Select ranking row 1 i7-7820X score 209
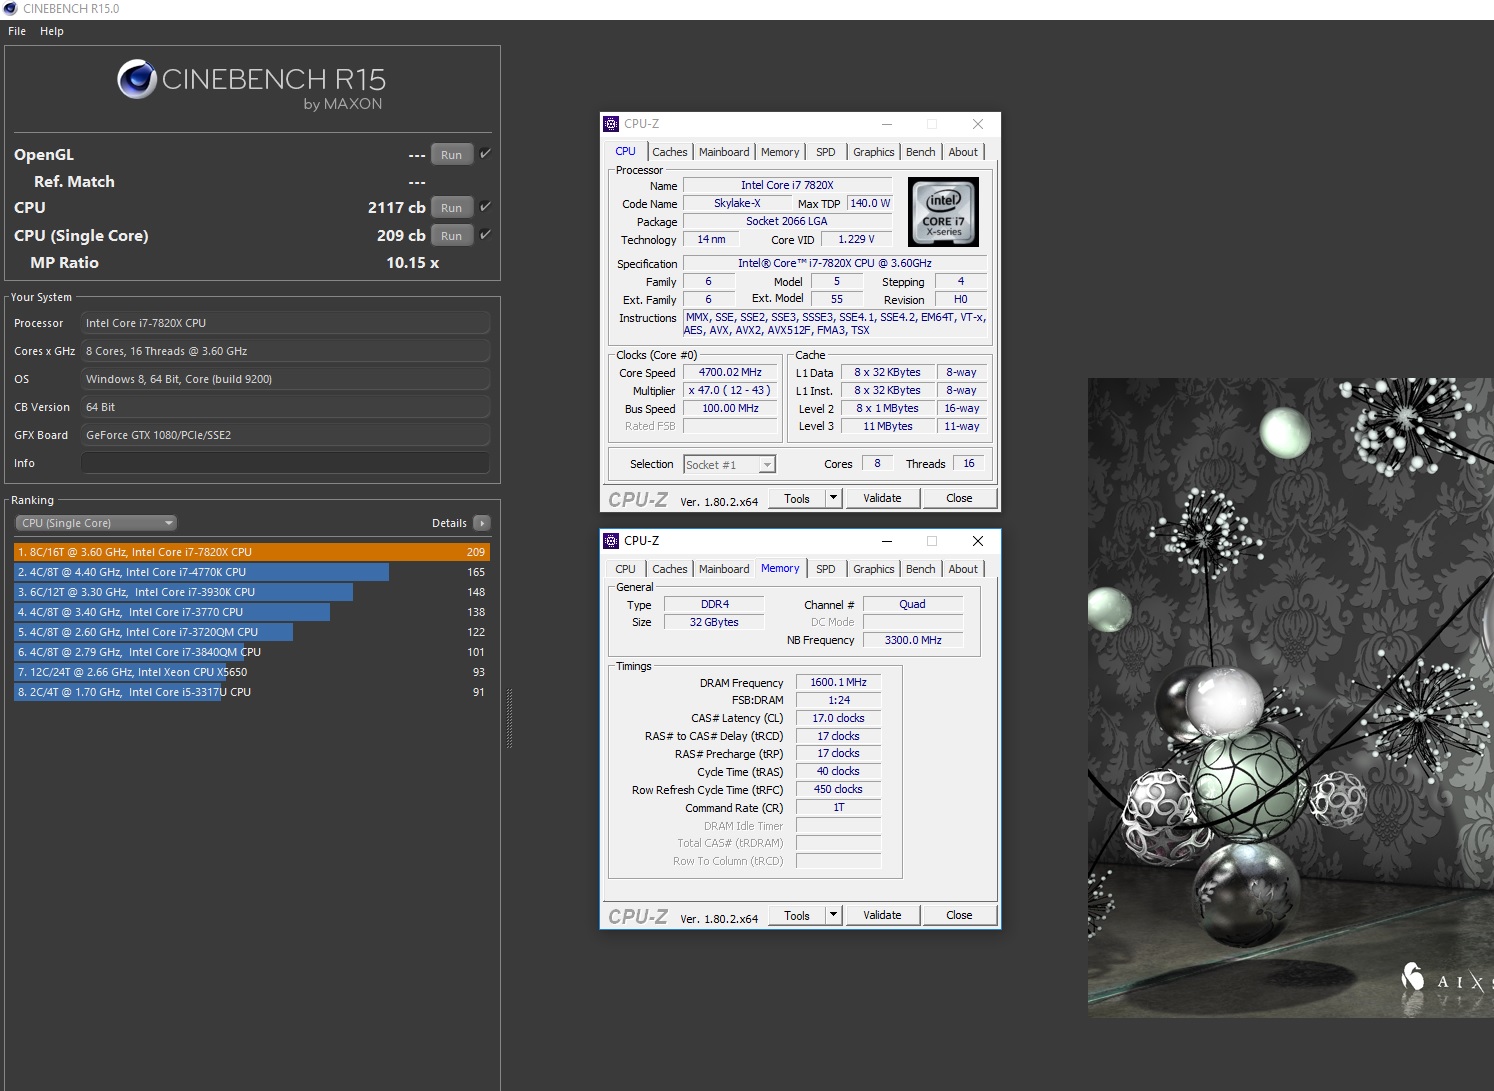Screen dimensions: 1494x1091 coord(252,552)
